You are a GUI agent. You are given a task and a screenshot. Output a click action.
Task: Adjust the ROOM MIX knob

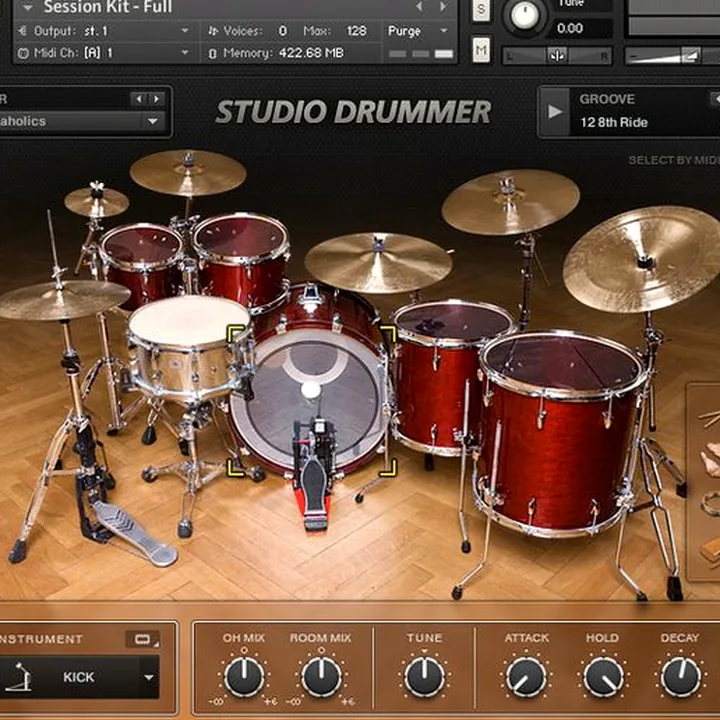pyautogui.click(x=321, y=677)
